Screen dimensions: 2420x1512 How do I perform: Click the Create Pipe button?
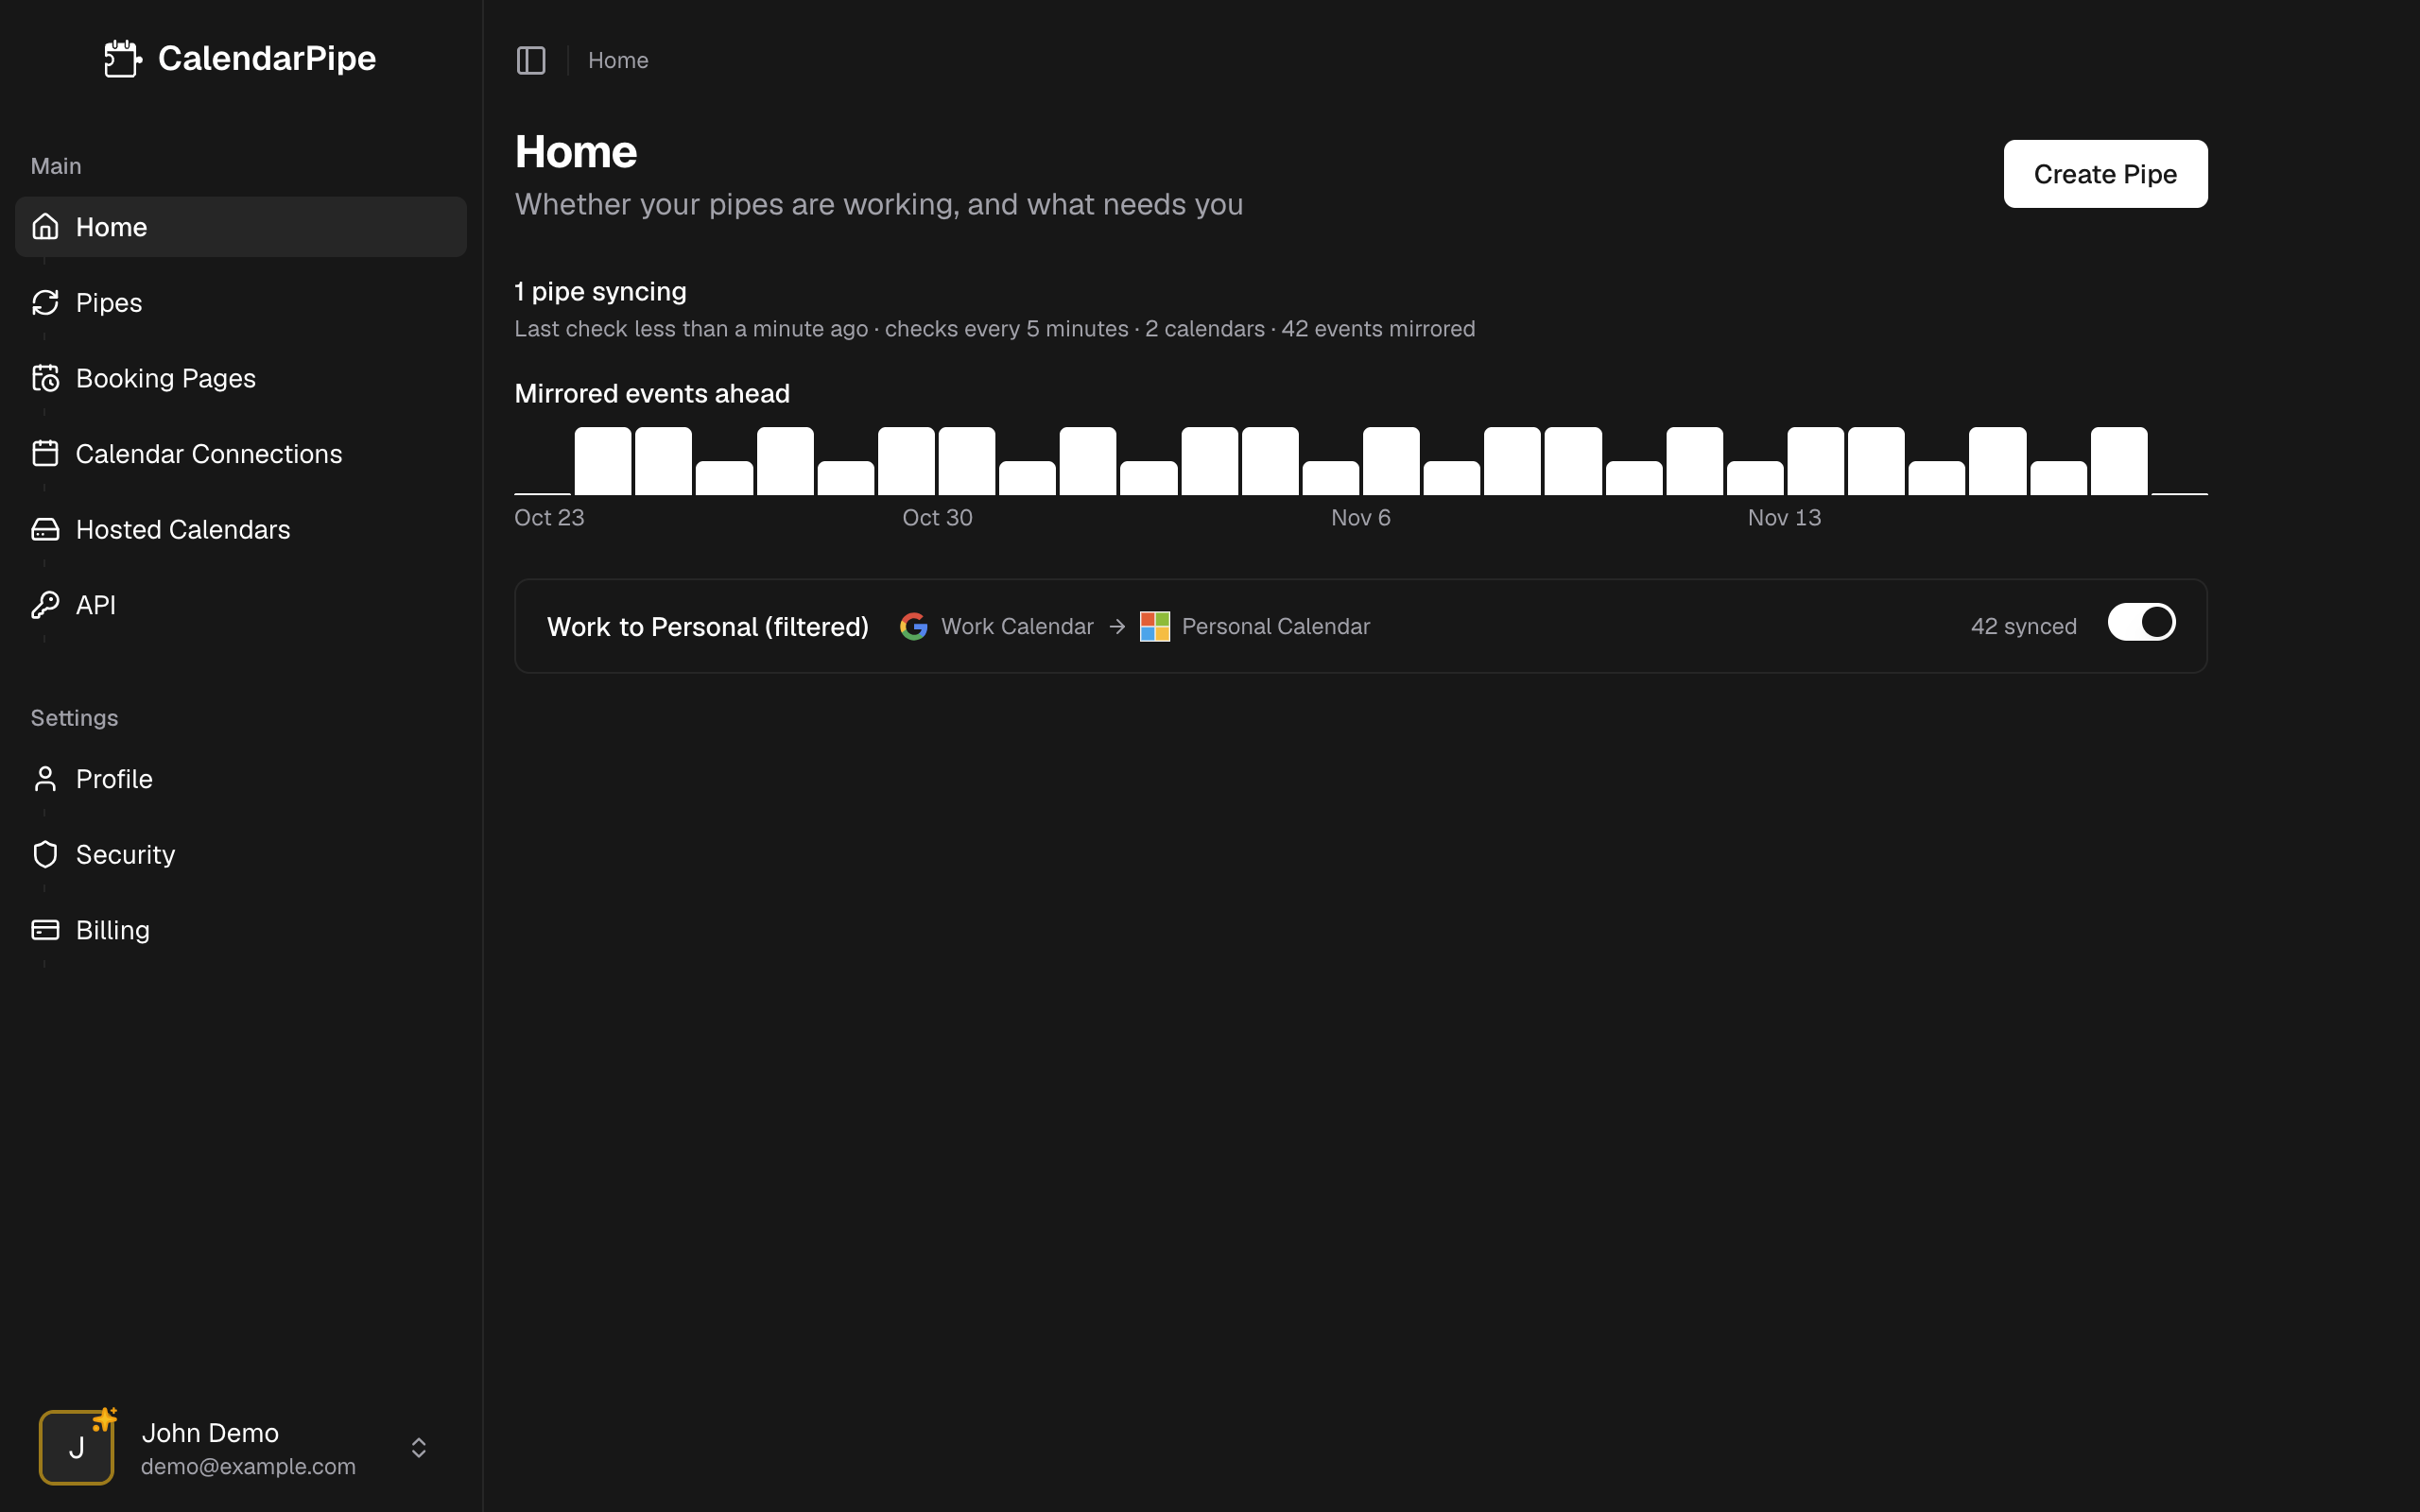2105,174
